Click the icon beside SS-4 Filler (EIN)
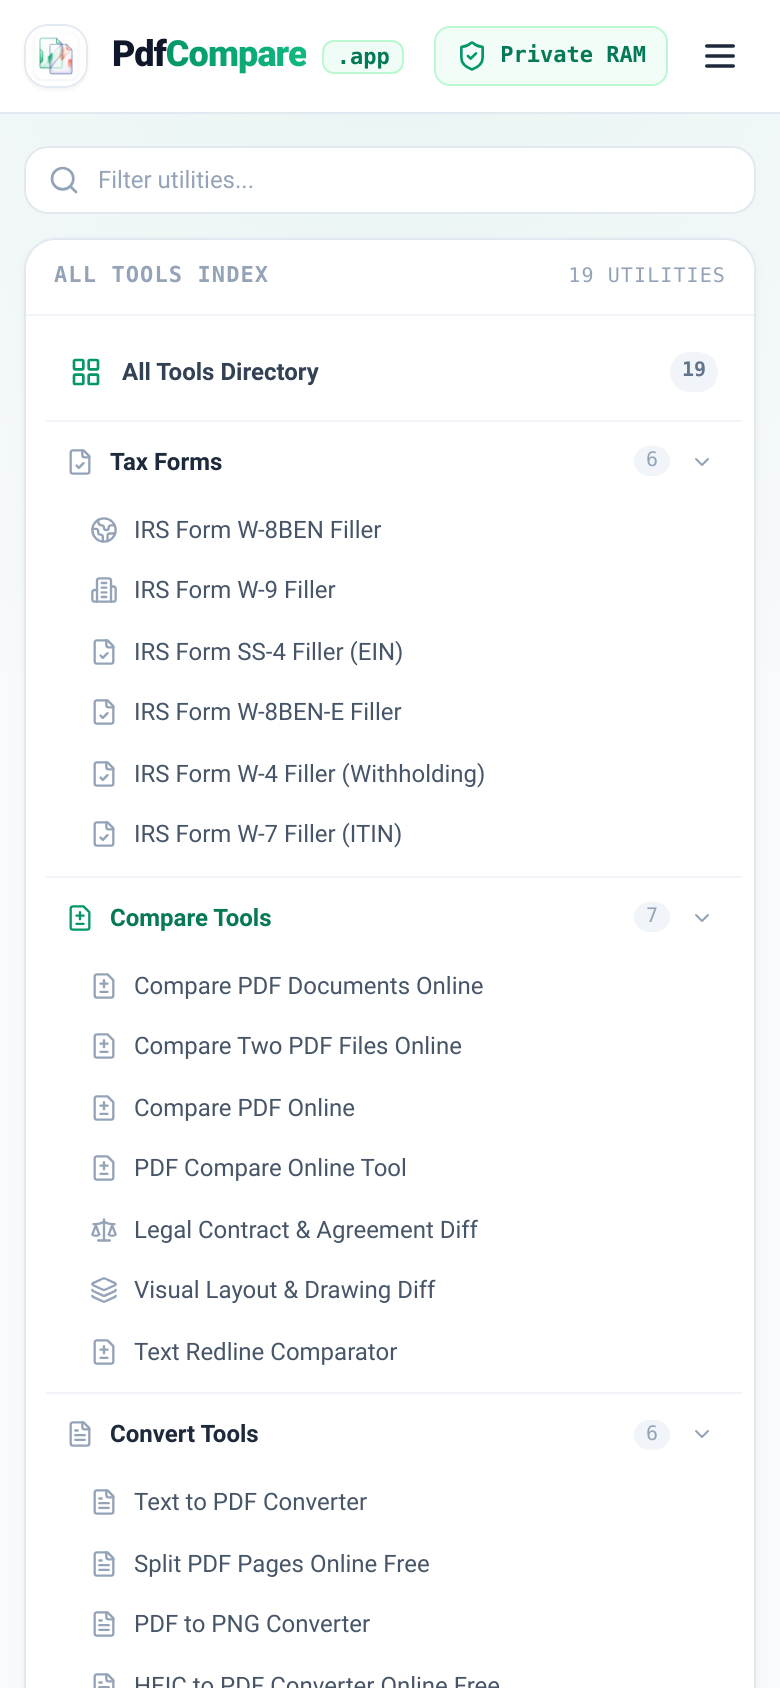Screen dimensions: 780x1688 (104, 652)
